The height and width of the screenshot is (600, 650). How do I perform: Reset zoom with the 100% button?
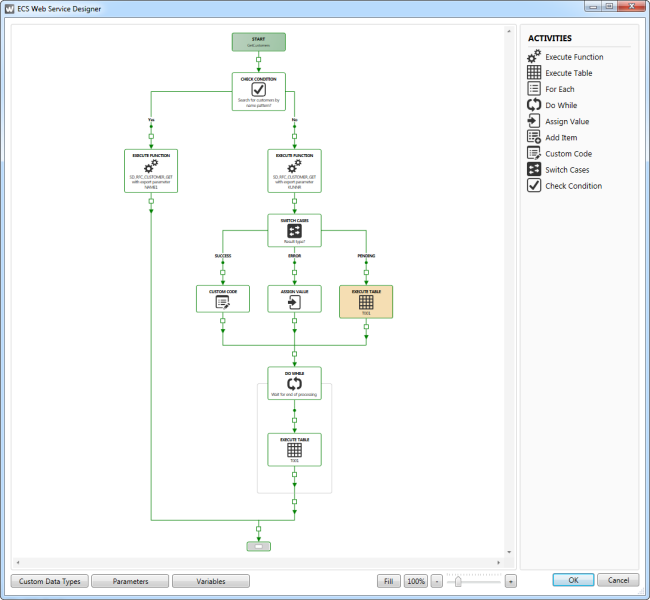point(416,581)
